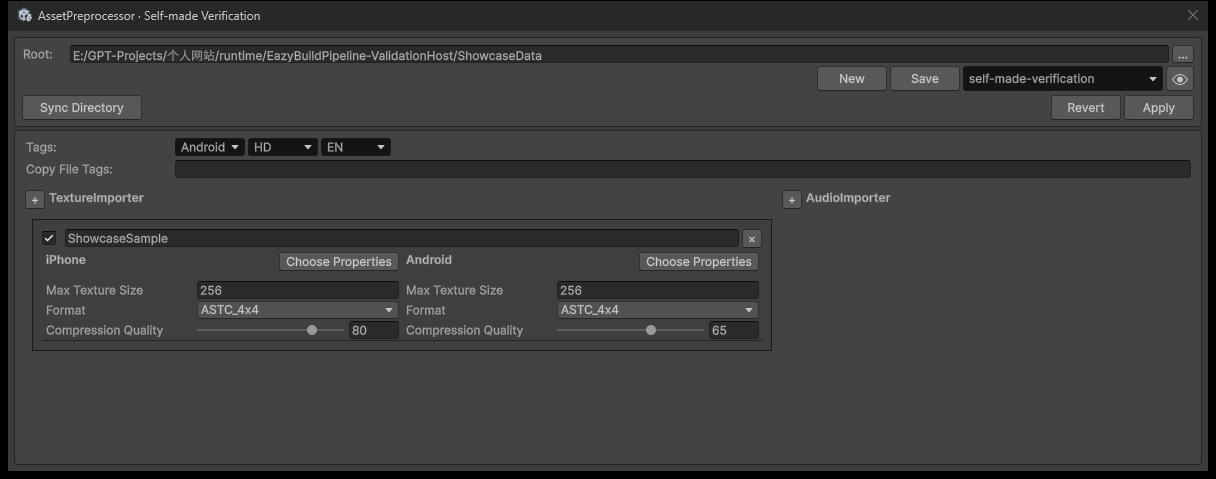This screenshot has width=1216, height=479.
Task: Remove the ShowcaseSample entry
Action: click(752, 239)
